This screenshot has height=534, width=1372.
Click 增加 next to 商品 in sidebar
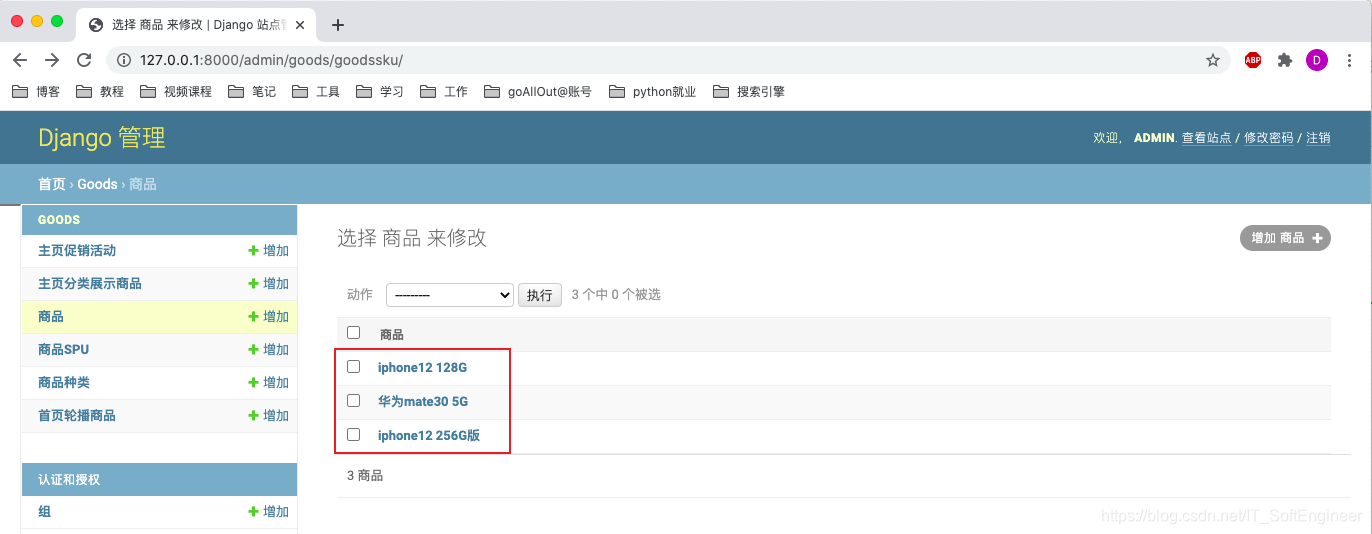(269, 317)
